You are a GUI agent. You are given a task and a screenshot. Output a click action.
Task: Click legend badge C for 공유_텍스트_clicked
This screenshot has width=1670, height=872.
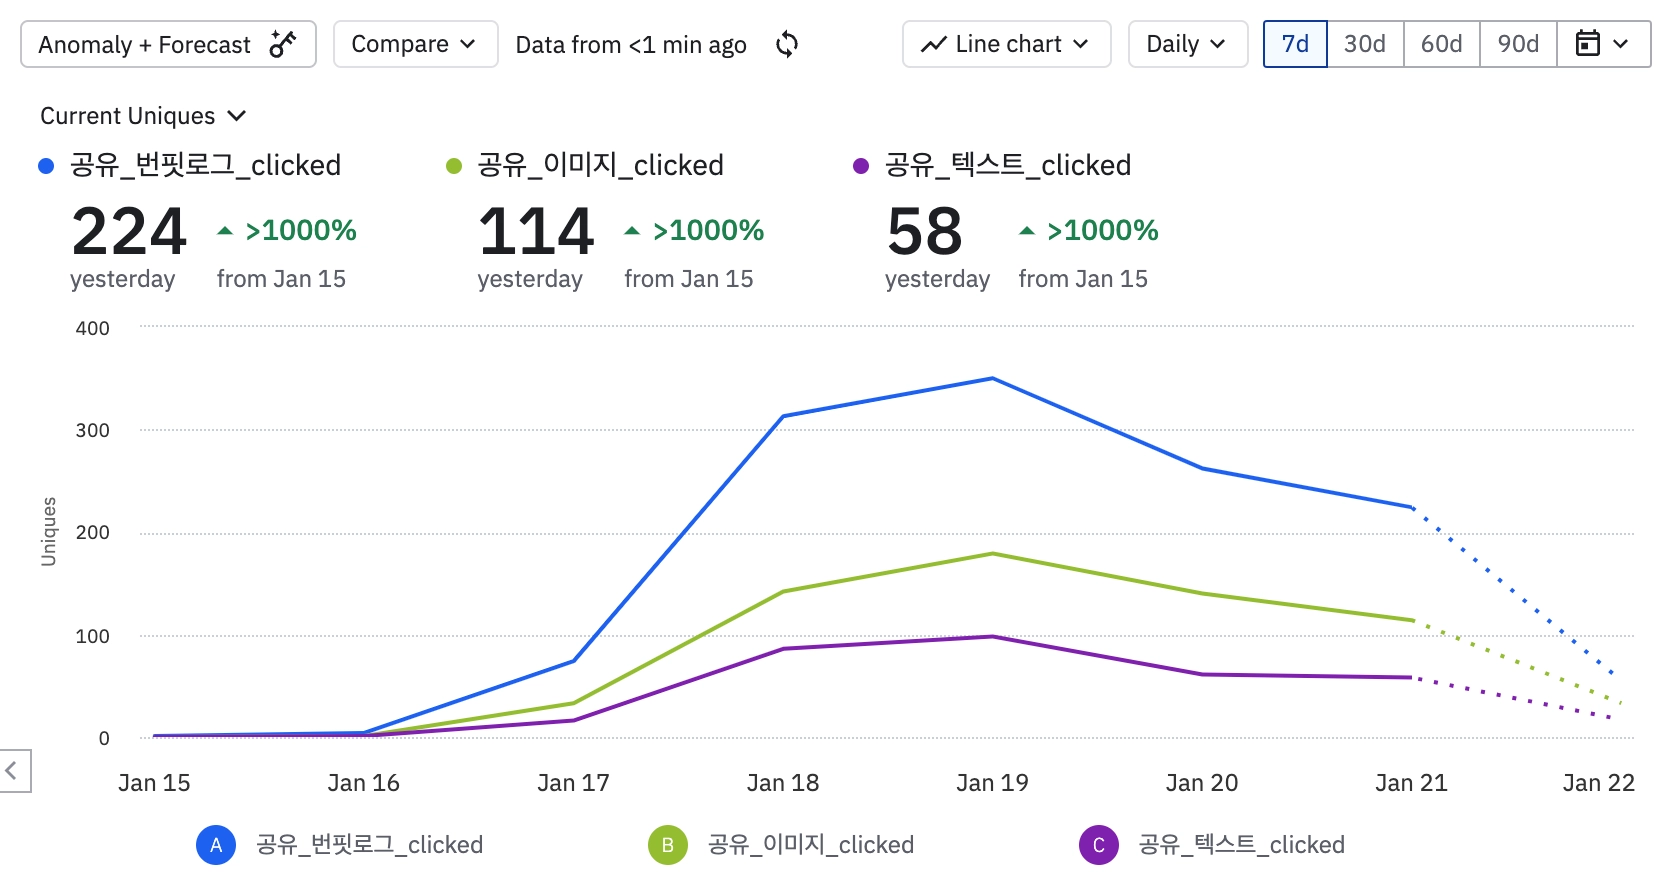[1099, 845]
